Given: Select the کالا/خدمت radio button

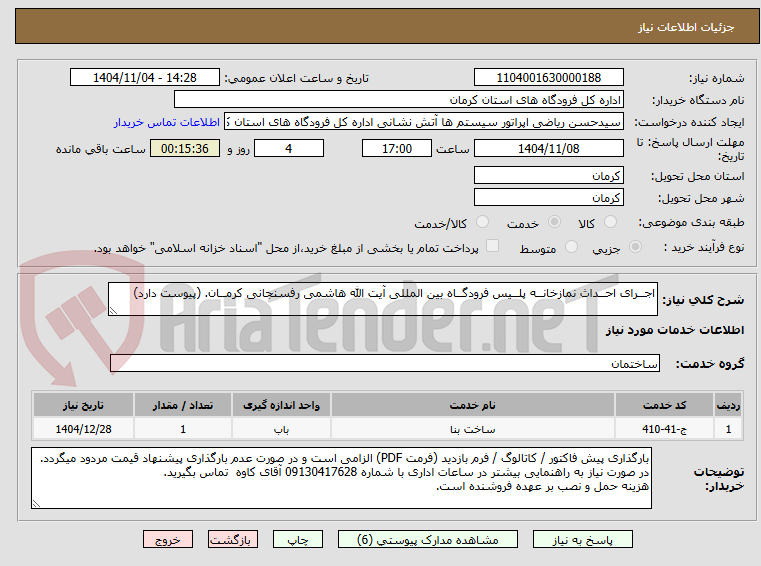Looking at the screenshot, I should [x=482, y=222].
